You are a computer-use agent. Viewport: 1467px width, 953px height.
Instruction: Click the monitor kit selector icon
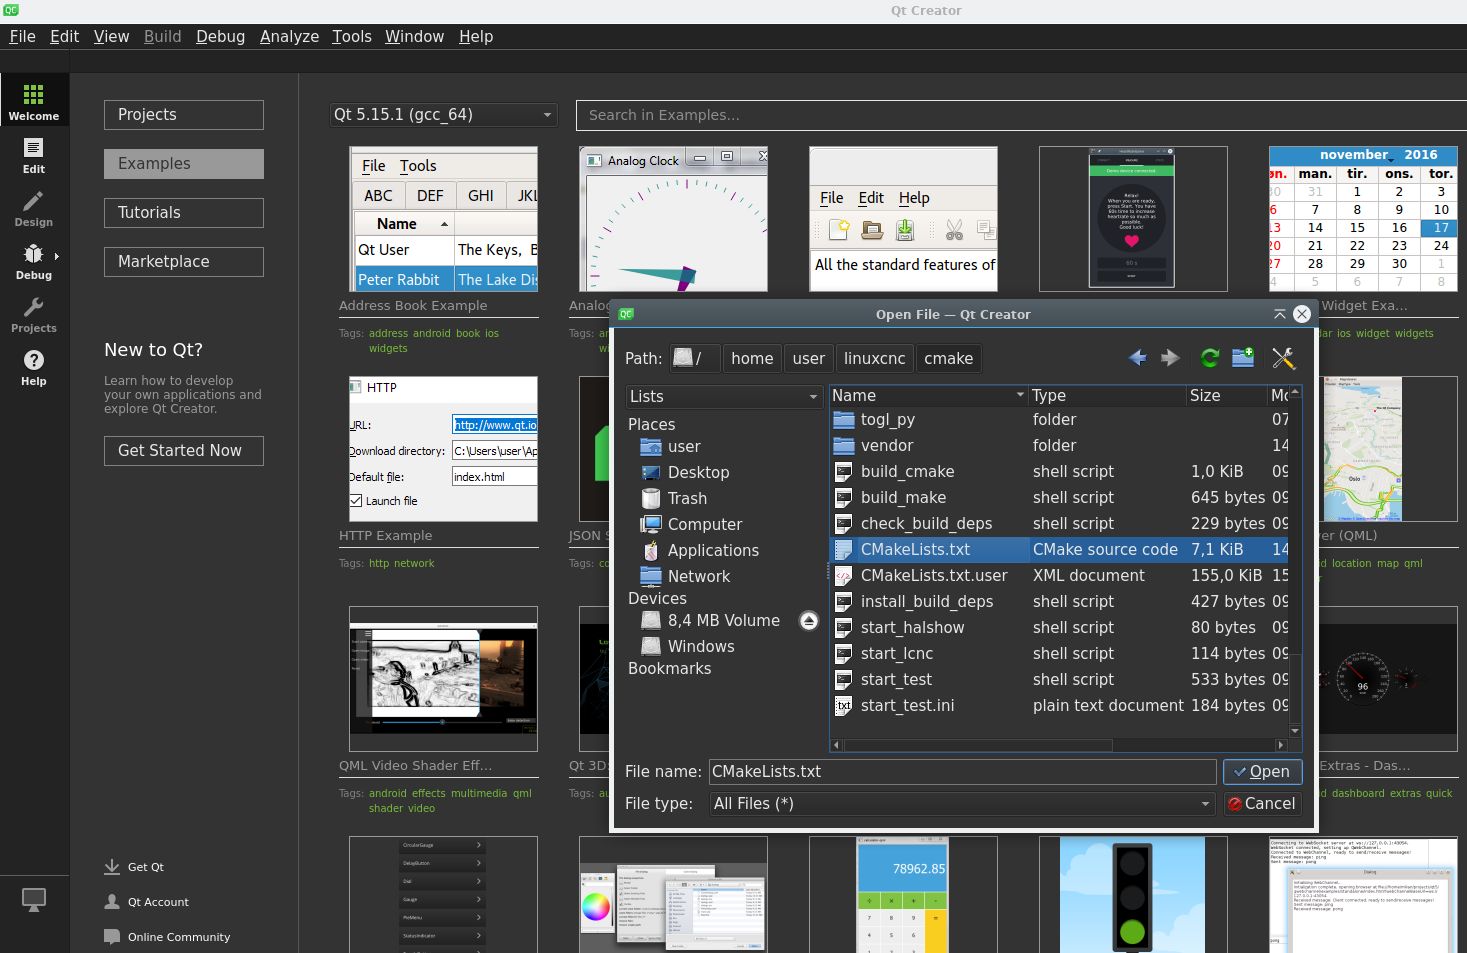pyautogui.click(x=34, y=900)
